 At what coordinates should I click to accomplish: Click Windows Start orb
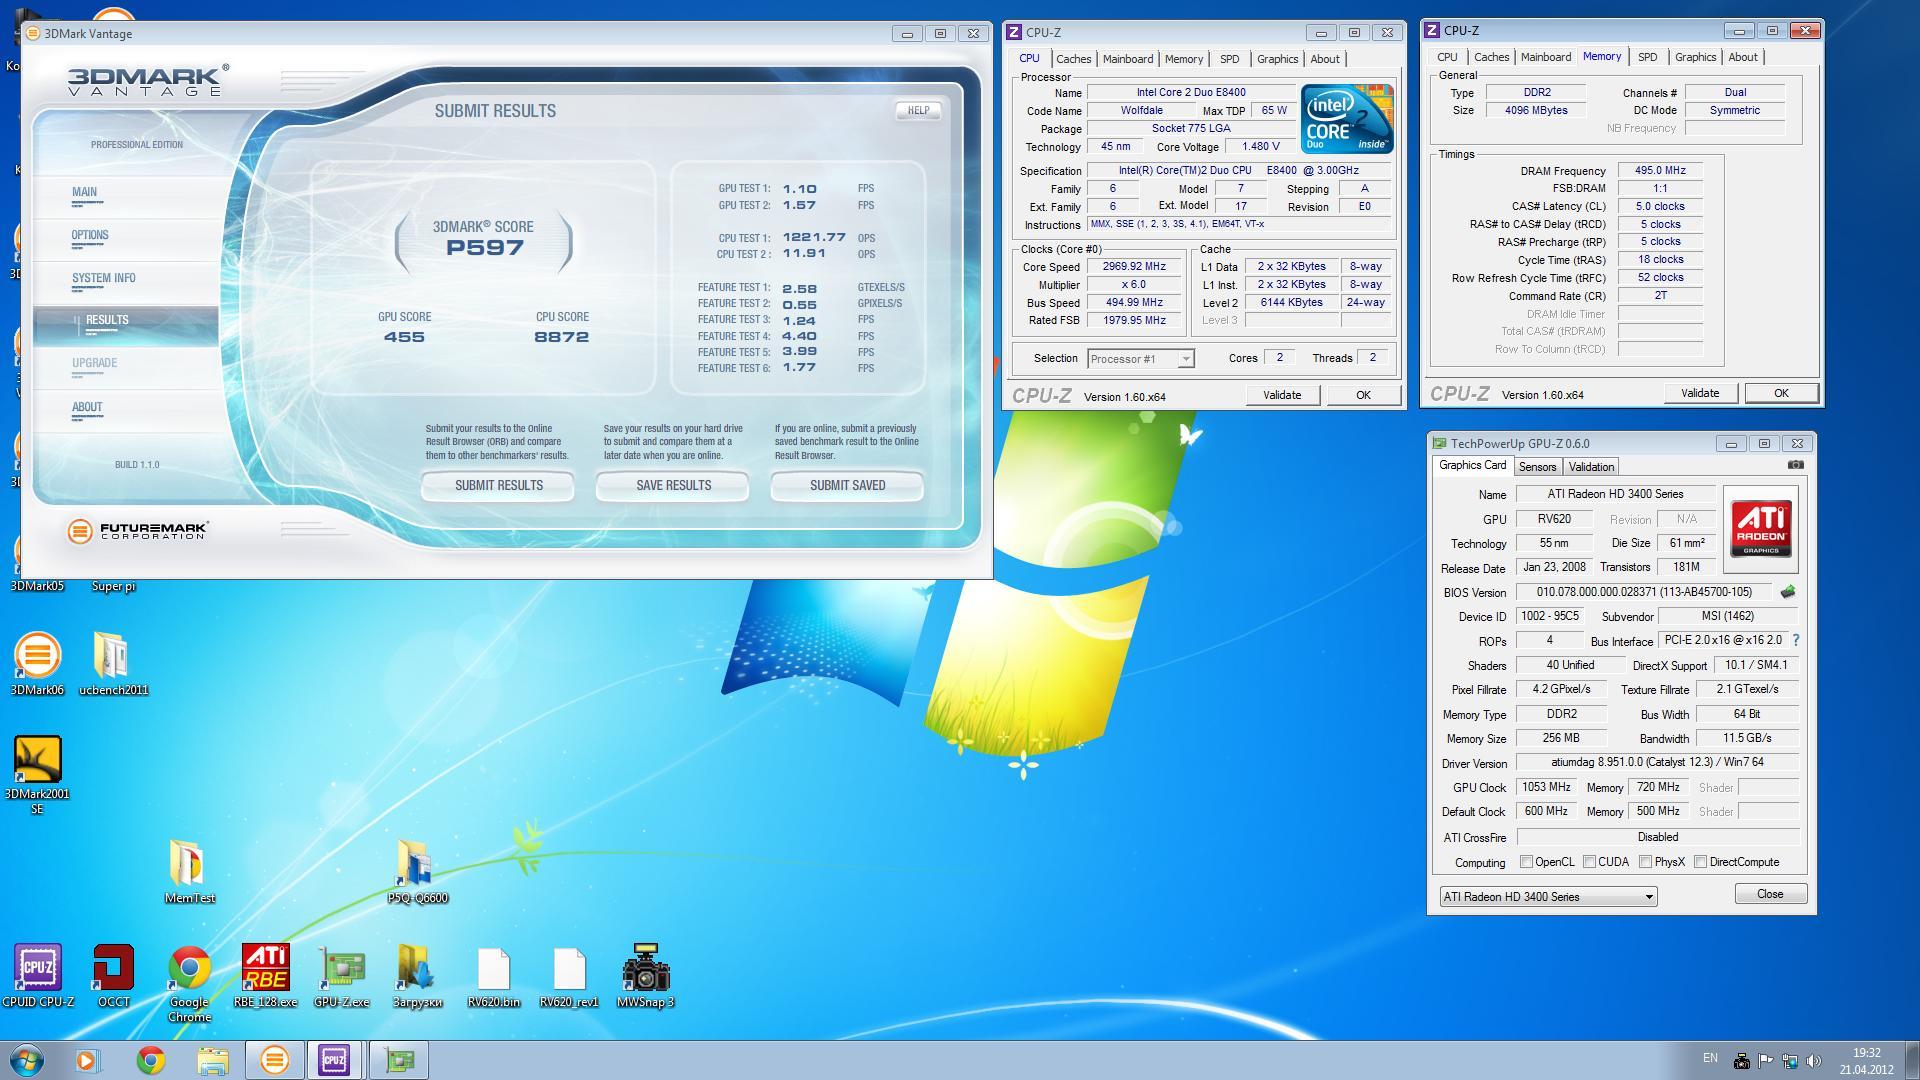(x=26, y=1060)
